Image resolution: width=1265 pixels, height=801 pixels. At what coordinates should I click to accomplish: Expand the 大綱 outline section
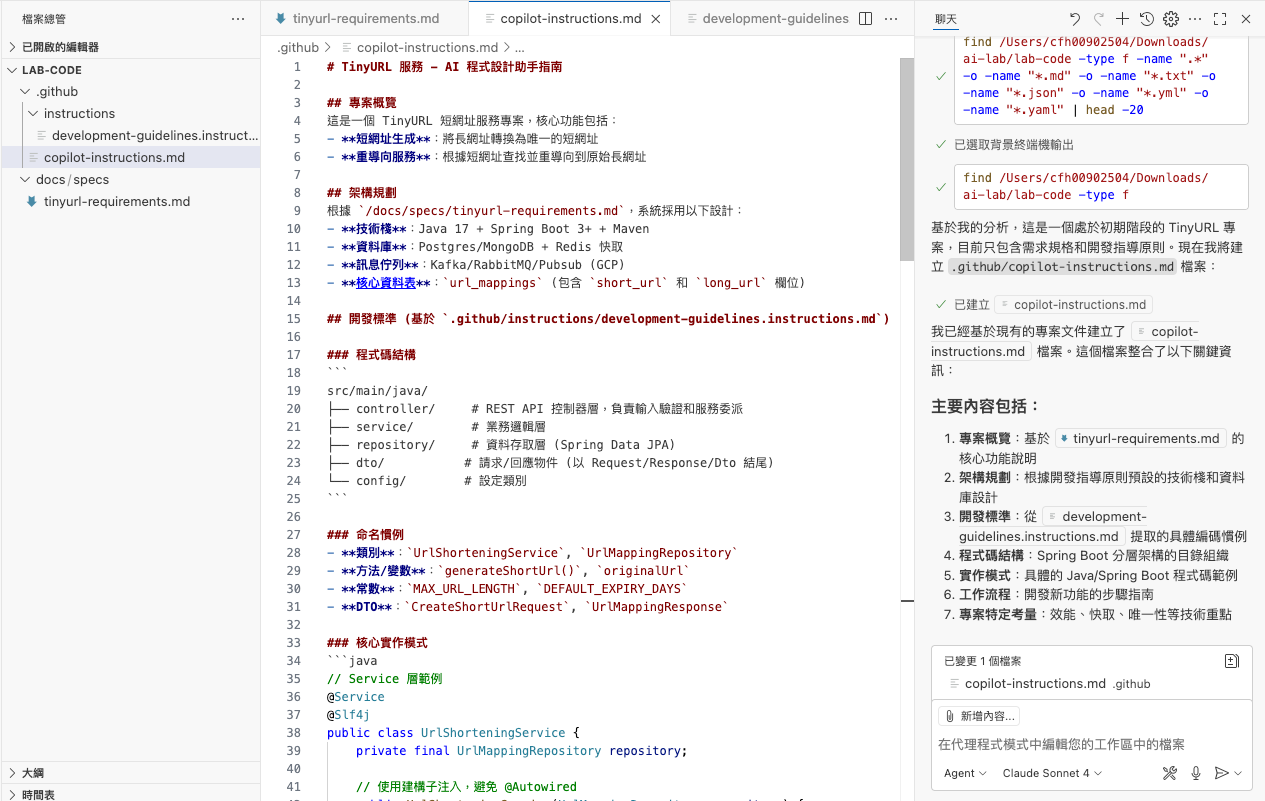[130, 773]
